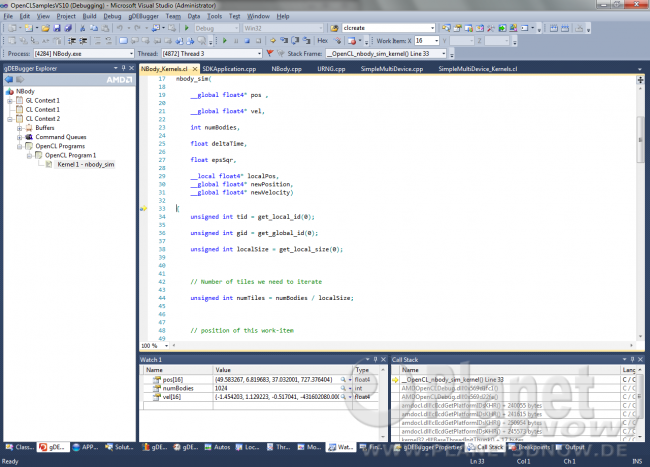Viewport: 650px width, 467px height.
Task: Pin the gDEBugger Explorer panel
Action: tap(123, 68)
